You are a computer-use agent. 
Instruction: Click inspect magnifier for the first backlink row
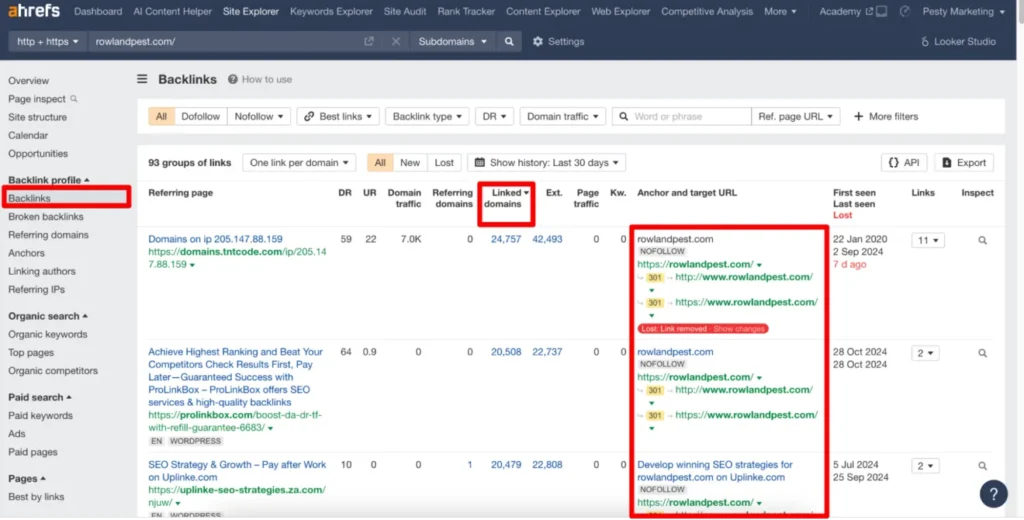point(982,241)
